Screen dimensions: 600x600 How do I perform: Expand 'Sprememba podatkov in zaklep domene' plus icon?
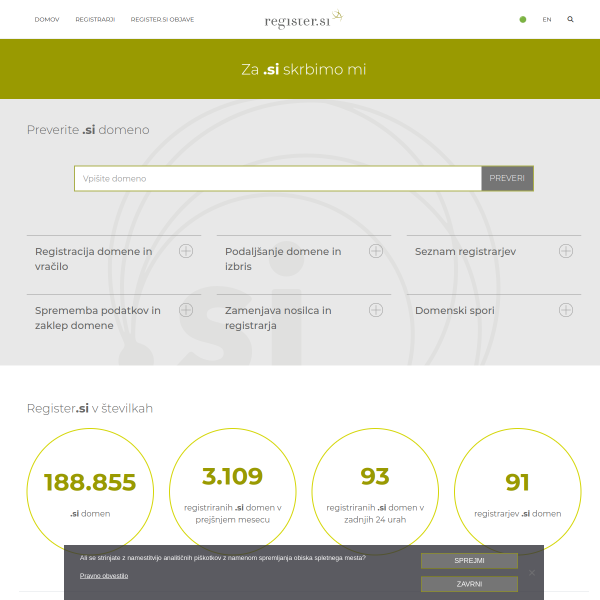coord(186,310)
